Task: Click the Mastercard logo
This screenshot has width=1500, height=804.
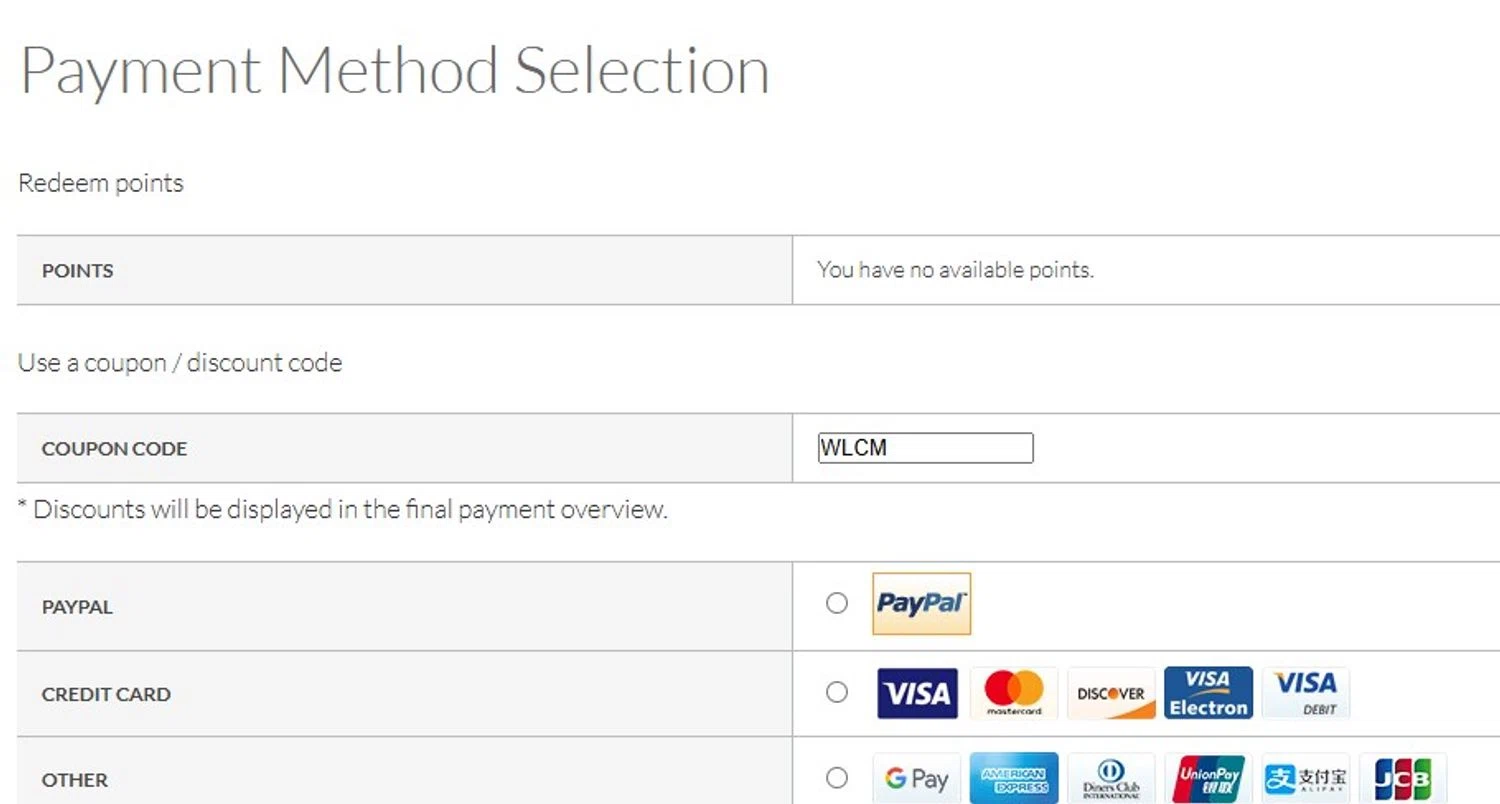Action: pos(1014,693)
